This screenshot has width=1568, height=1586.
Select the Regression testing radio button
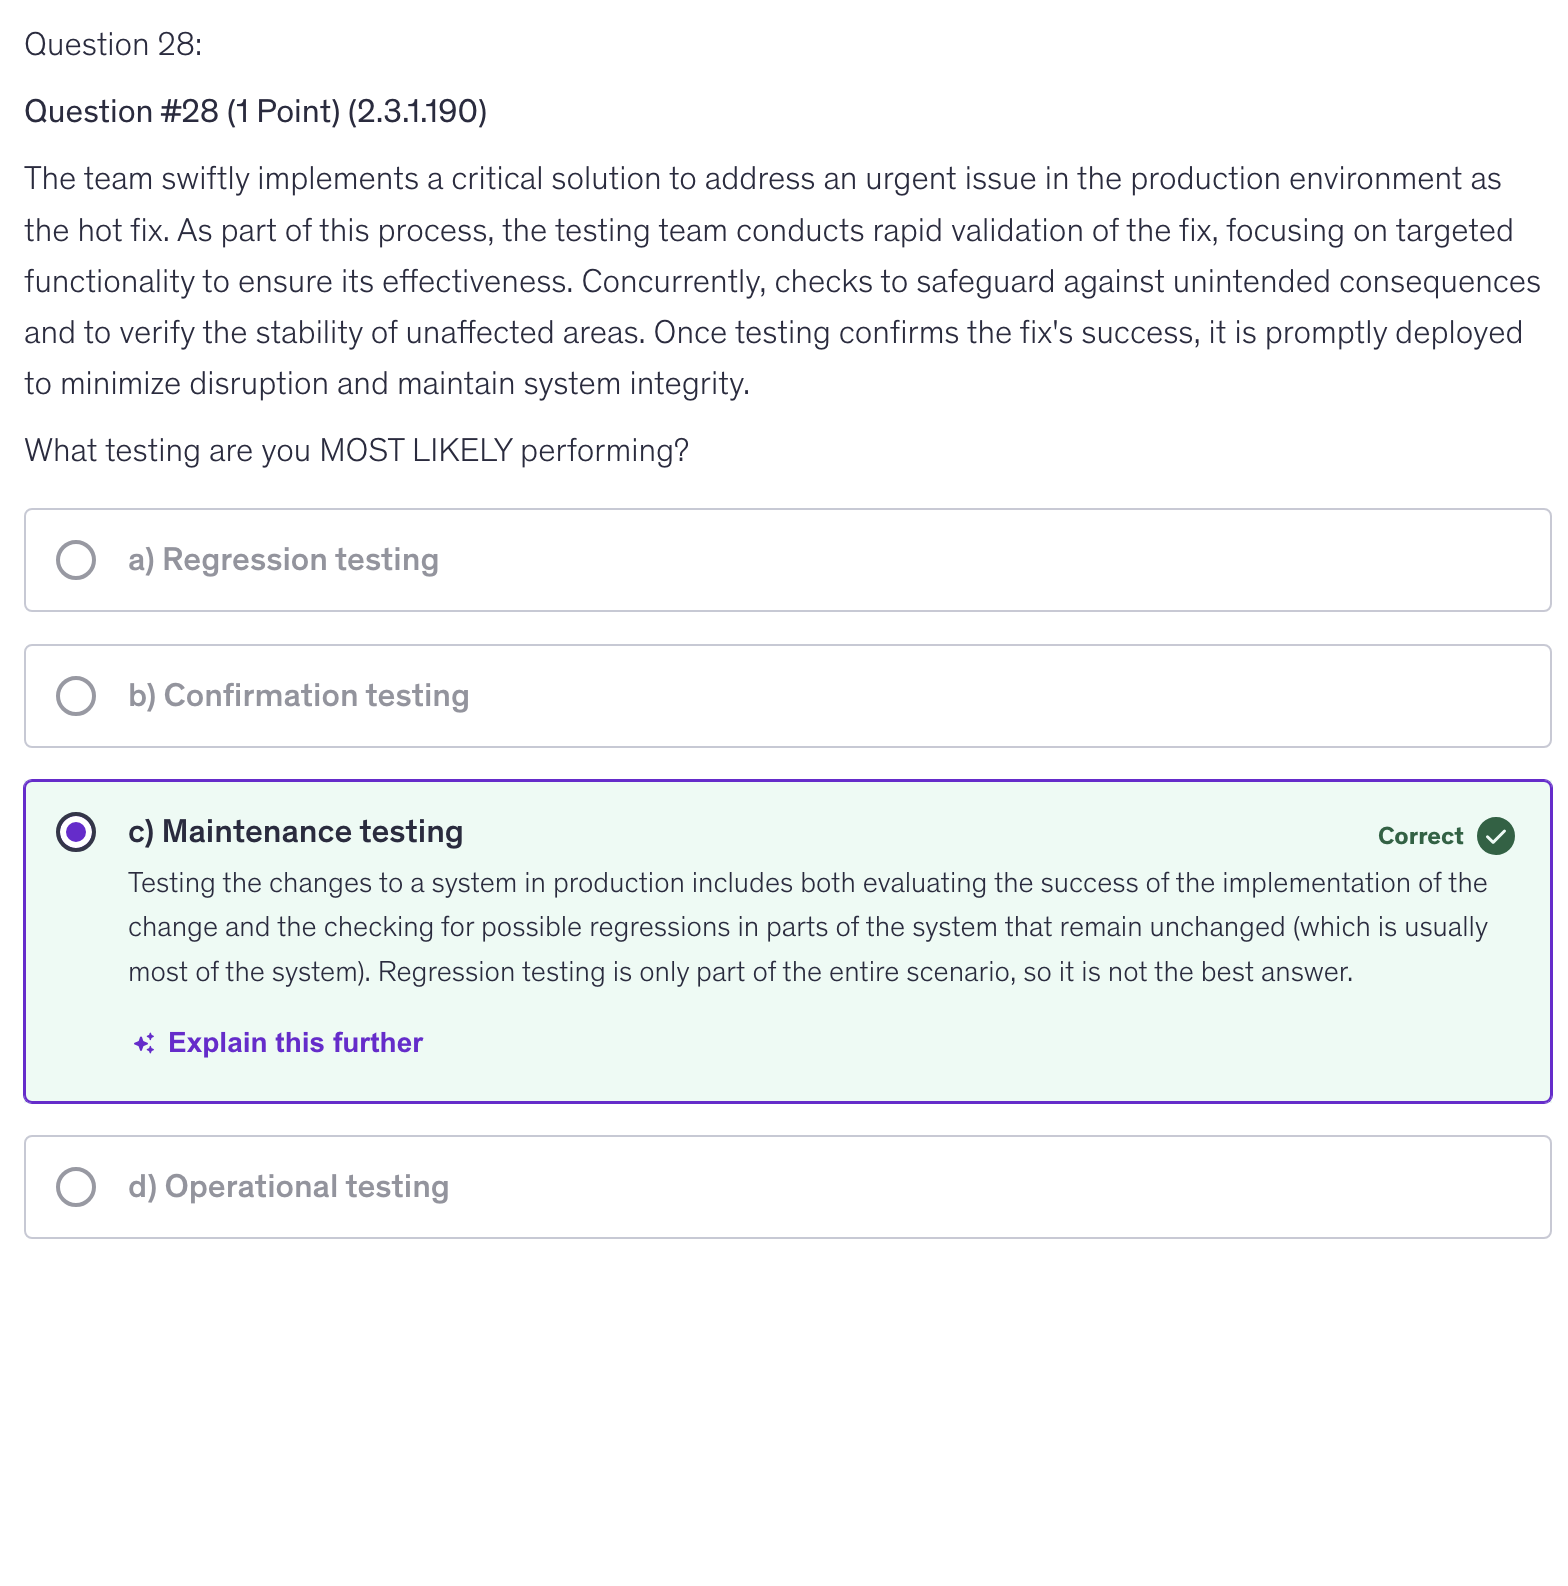click(x=76, y=560)
